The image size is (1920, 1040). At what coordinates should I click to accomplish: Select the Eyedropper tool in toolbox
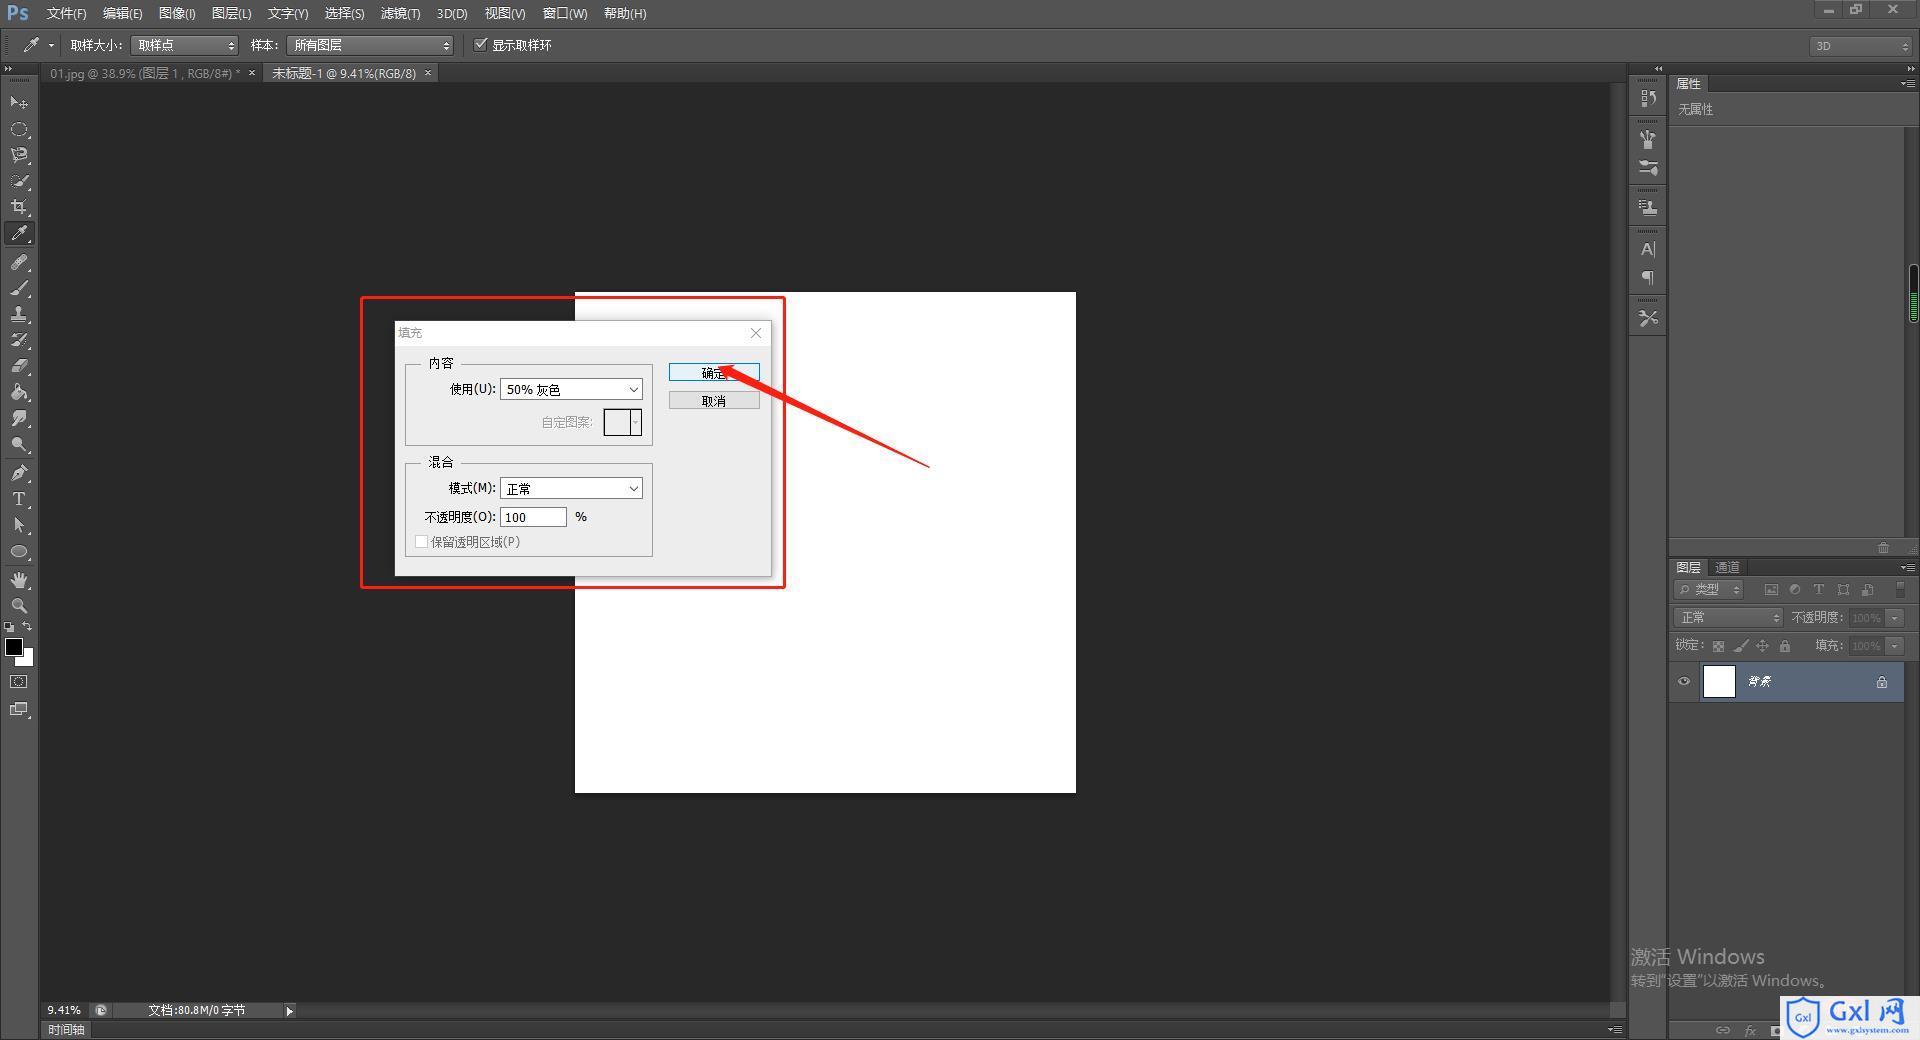(19, 234)
